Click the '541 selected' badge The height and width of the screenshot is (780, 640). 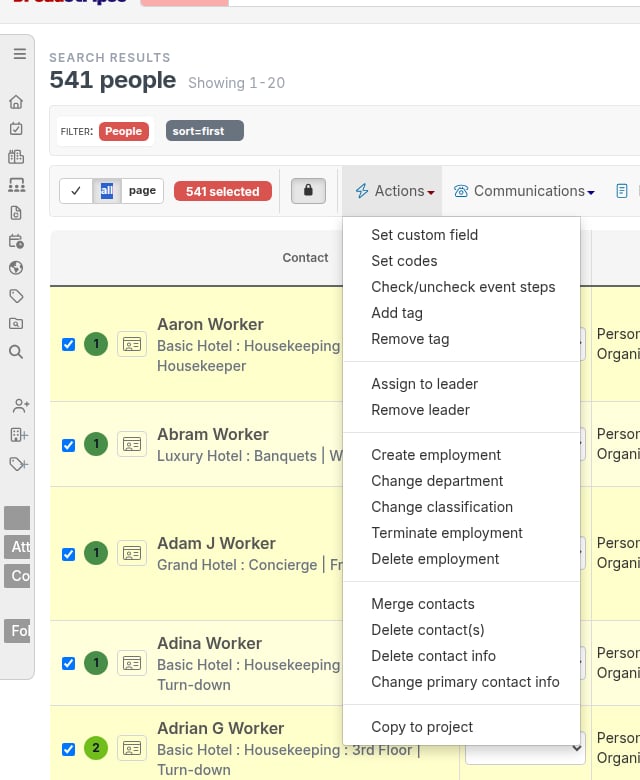(x=223, y=192)
